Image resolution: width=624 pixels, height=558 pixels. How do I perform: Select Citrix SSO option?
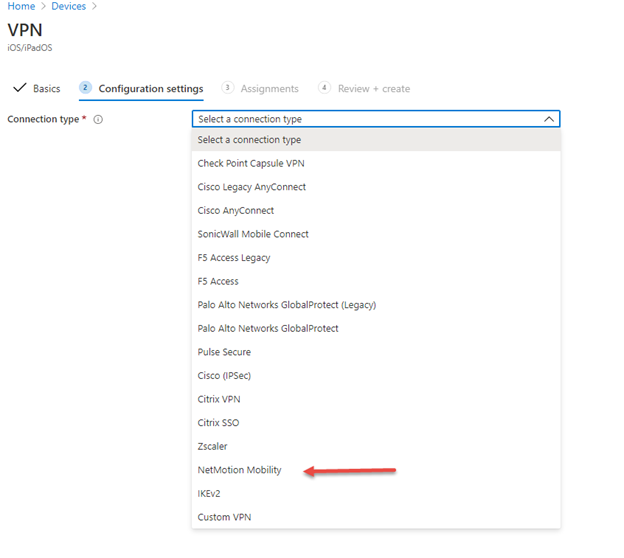[218, 423]
